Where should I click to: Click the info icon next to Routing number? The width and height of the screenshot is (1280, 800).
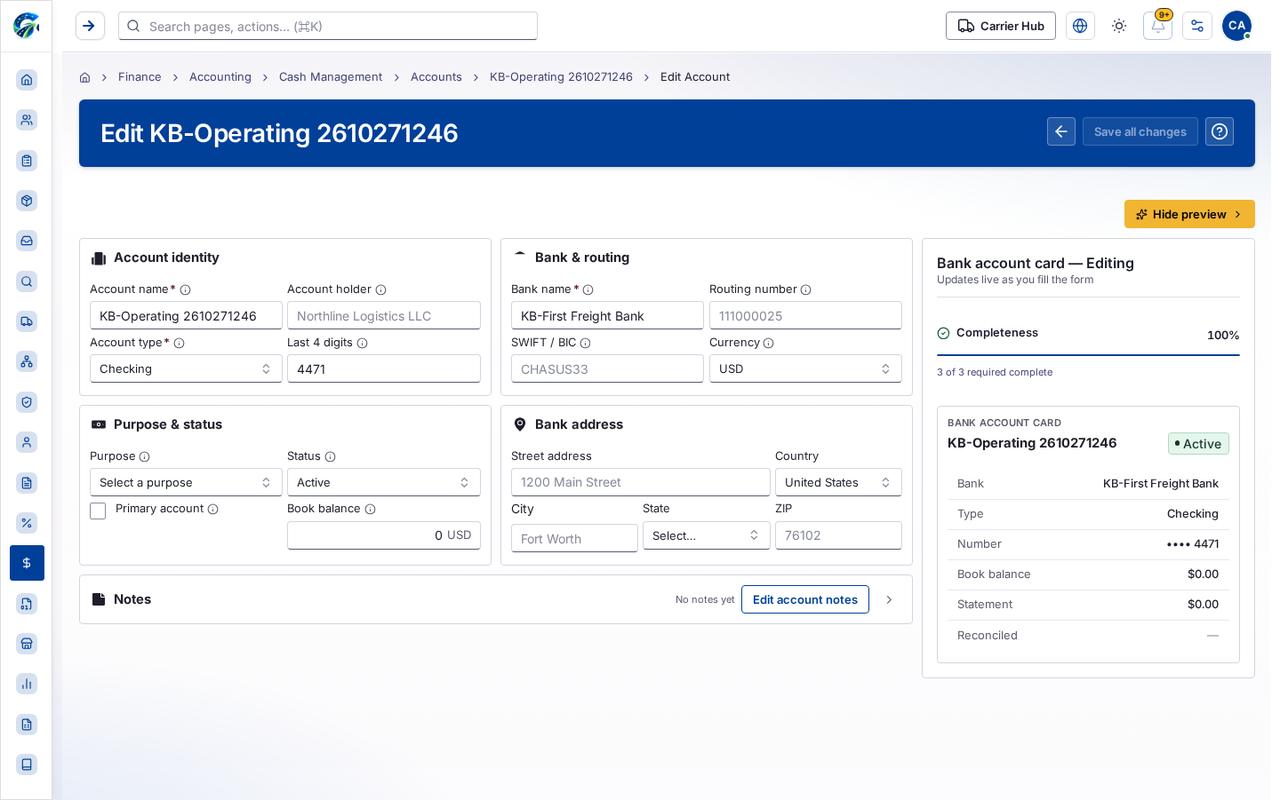[x=806, y=290]
